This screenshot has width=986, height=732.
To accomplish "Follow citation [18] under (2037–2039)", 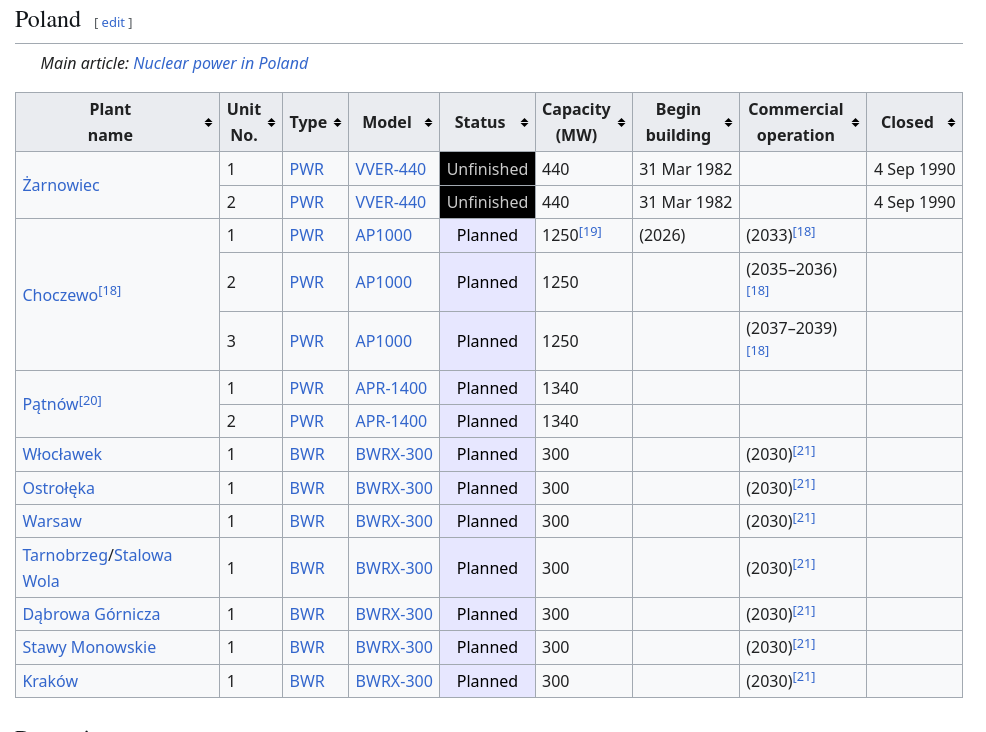I will tap(758, 351).
